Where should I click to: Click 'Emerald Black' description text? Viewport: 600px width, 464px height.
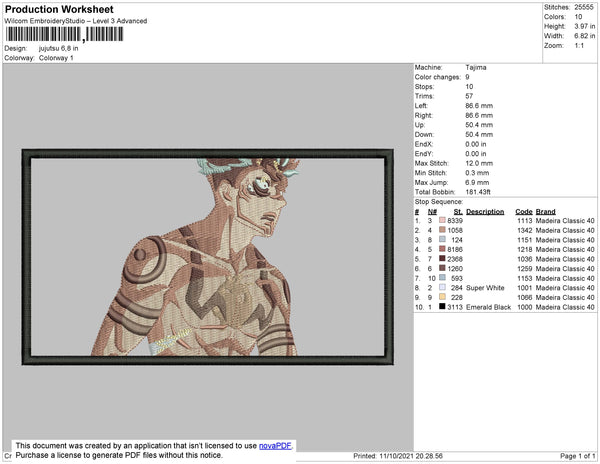(x=489, y=307)
